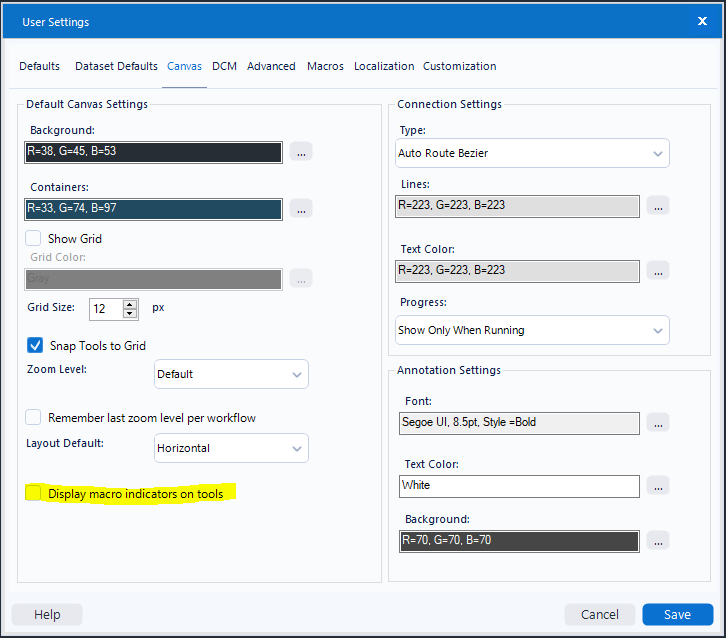Click the Containers color ellipsis button

point(302,209)
